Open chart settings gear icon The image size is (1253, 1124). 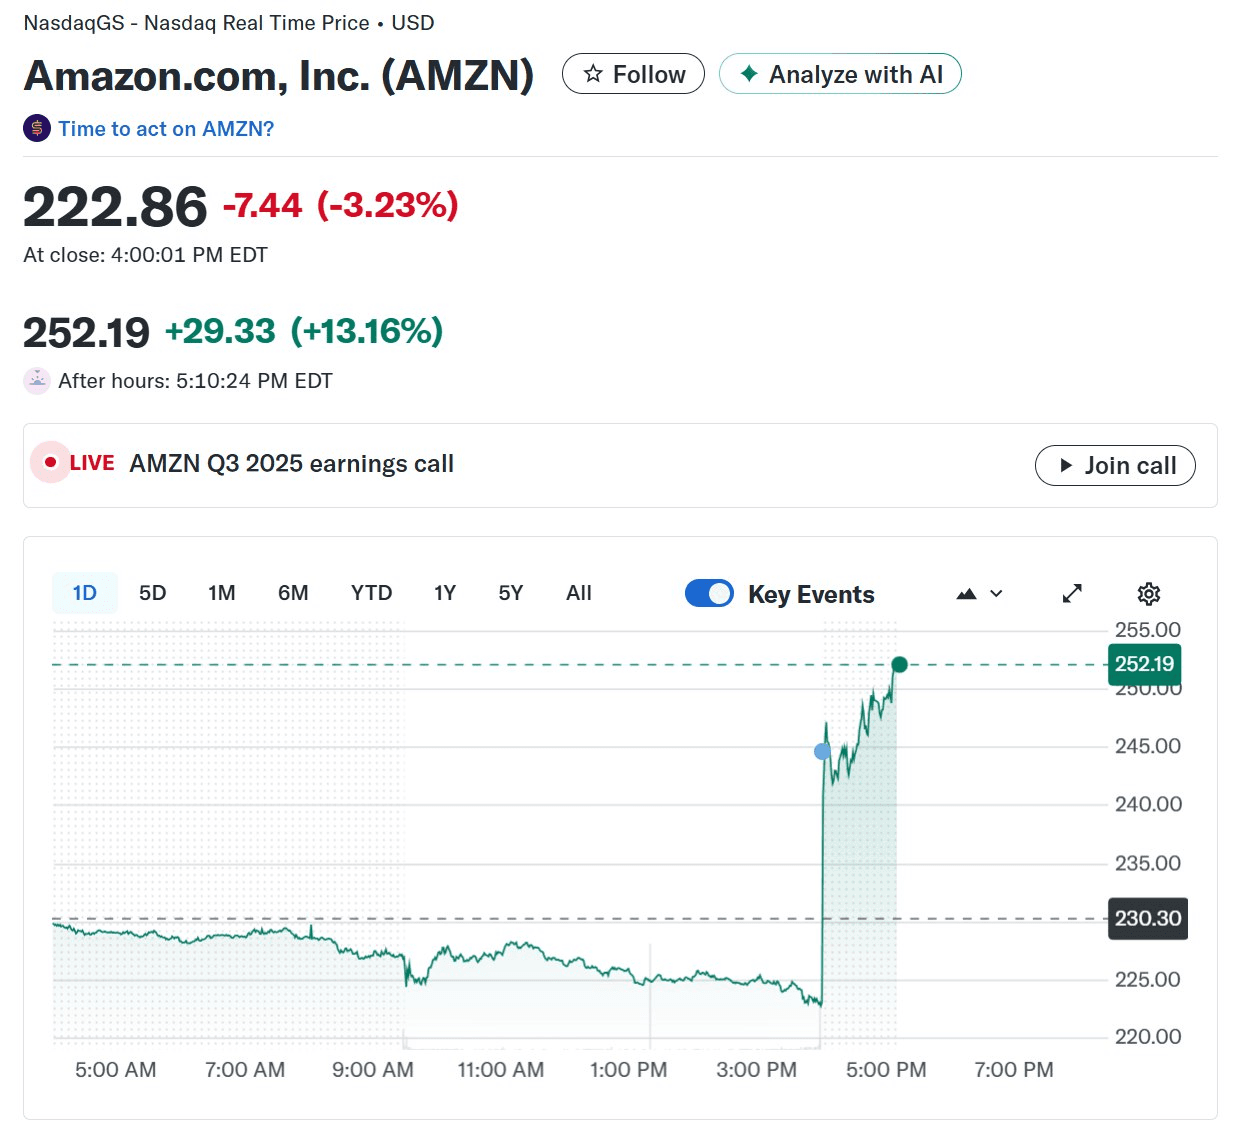click(x=1148, y=594)
